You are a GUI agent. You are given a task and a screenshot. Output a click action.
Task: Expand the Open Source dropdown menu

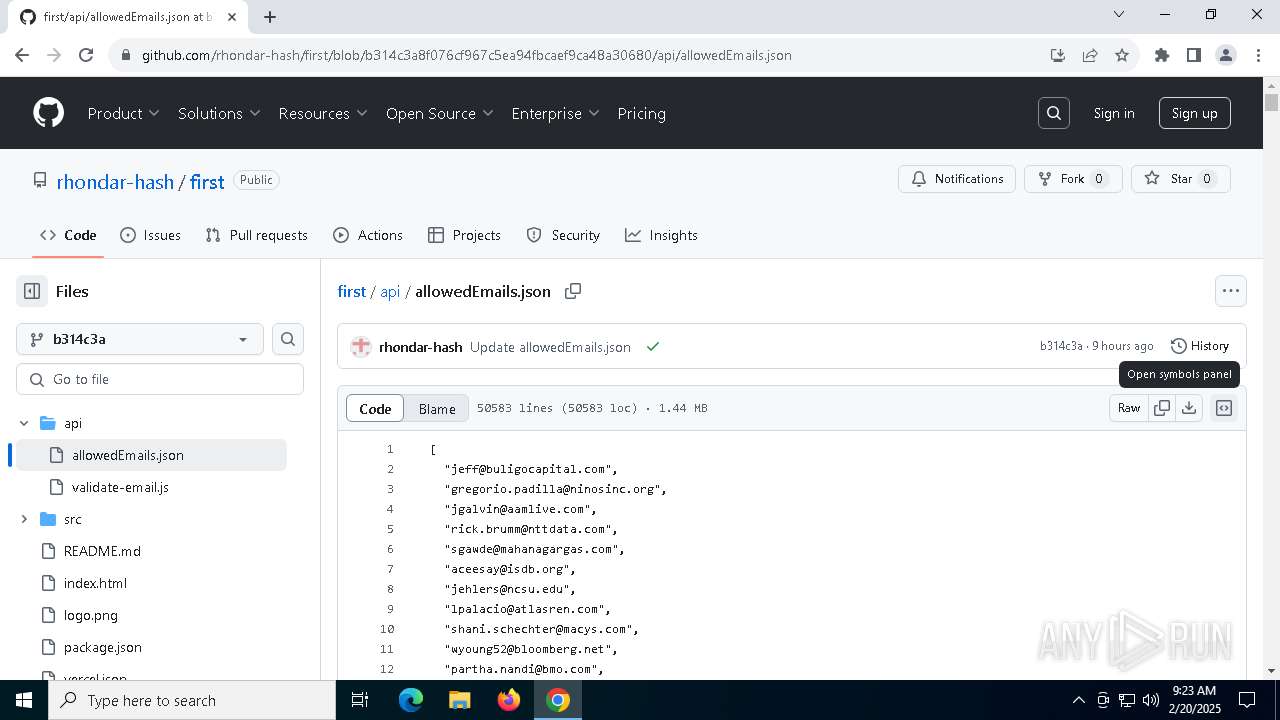[x=440, y=113]
